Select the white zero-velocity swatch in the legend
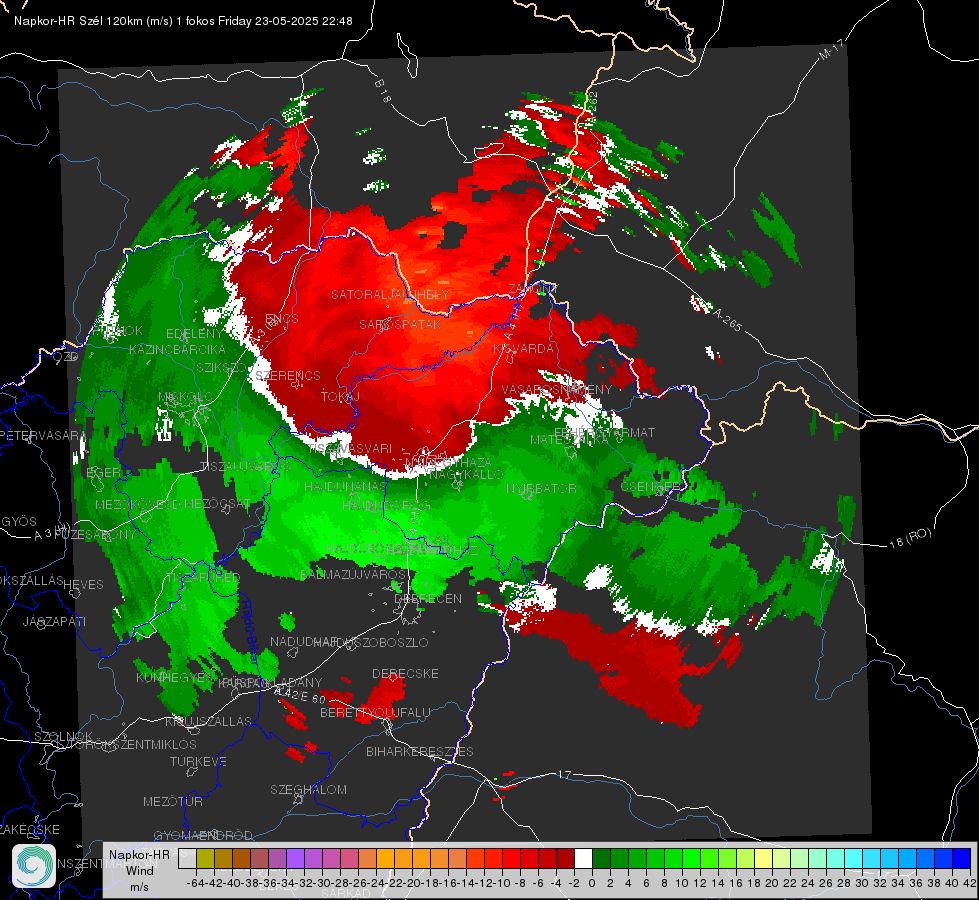The height and width of the screenshot is (900, 979). pos(583,859)
